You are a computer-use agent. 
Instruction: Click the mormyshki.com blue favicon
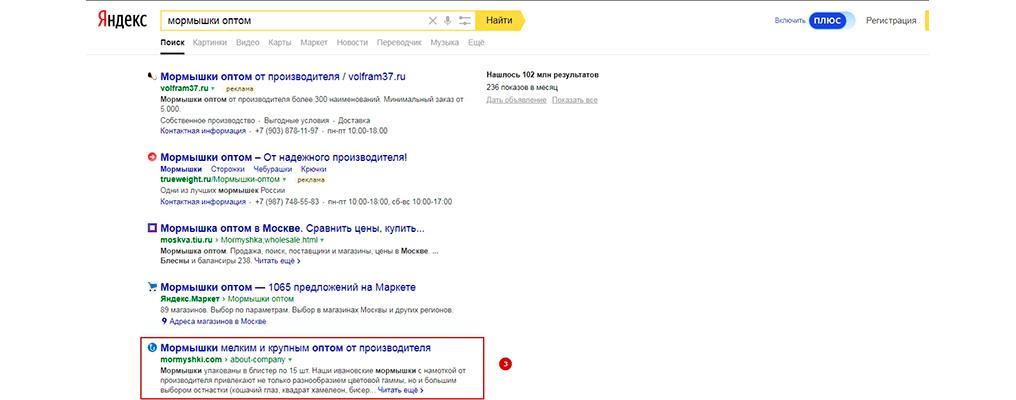pos(152,347)
